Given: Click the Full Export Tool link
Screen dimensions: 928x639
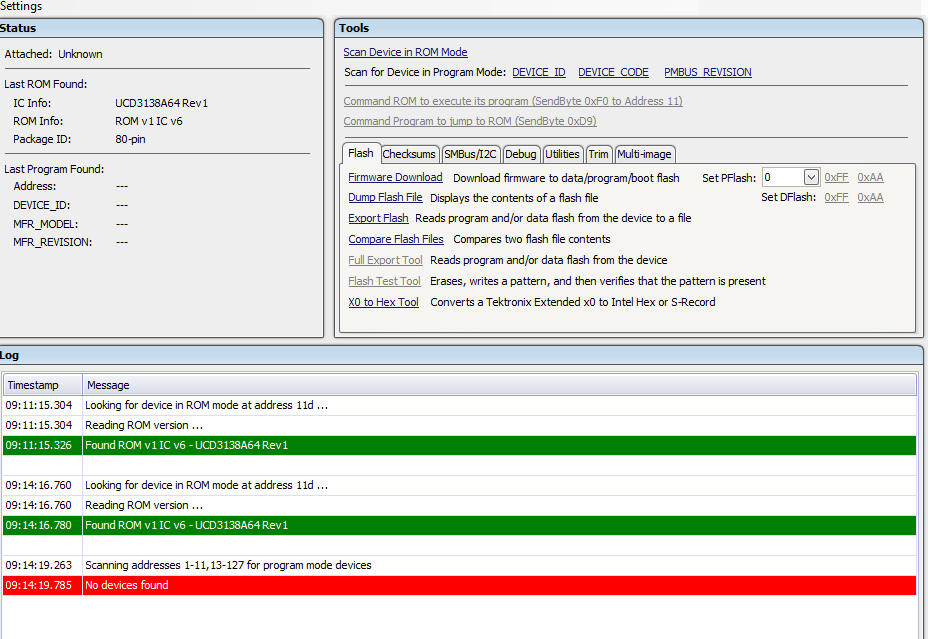Looking at the screenshot, I should [x=385, y=260].
